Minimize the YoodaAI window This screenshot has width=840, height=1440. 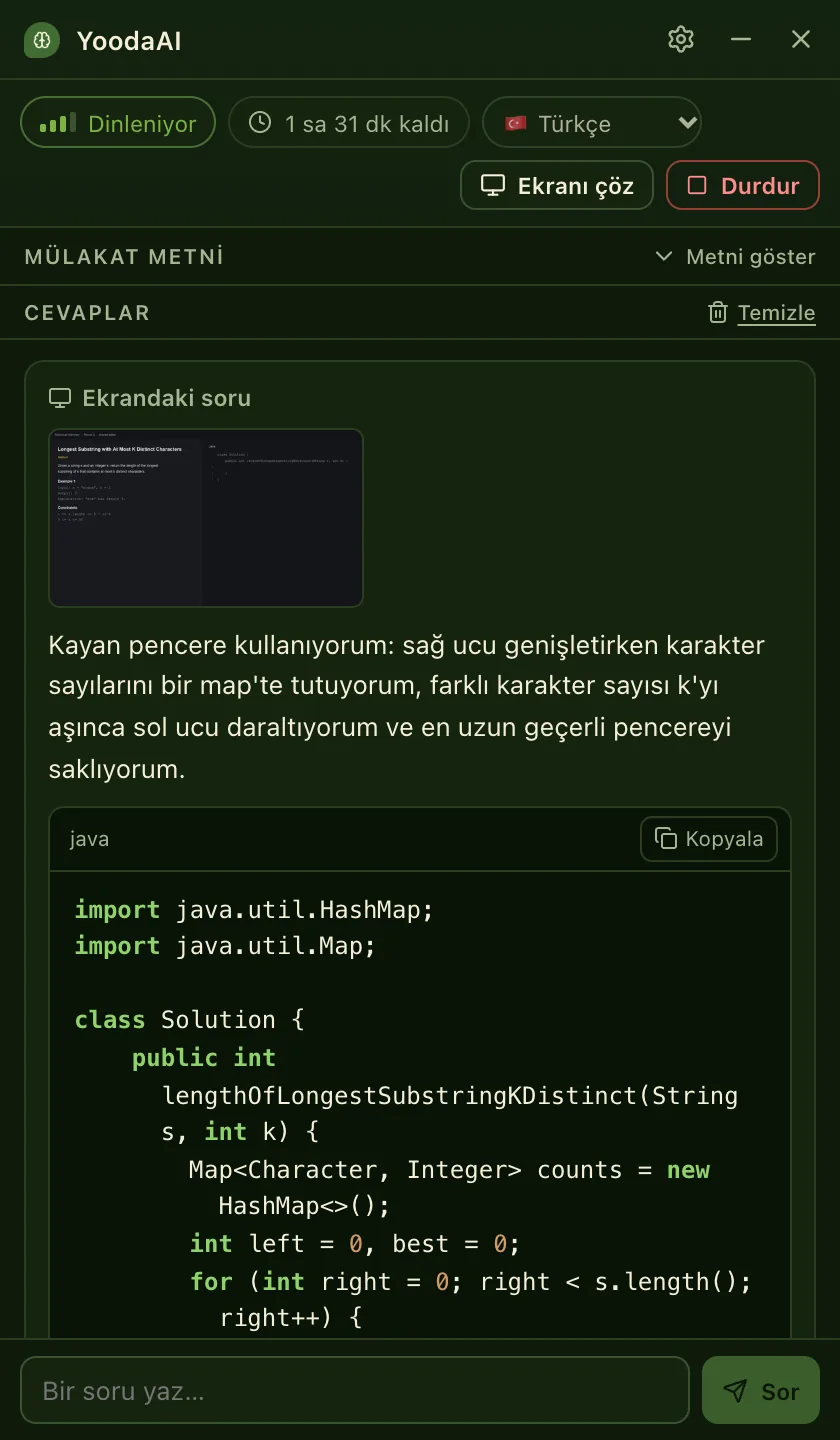click(741, 39)
